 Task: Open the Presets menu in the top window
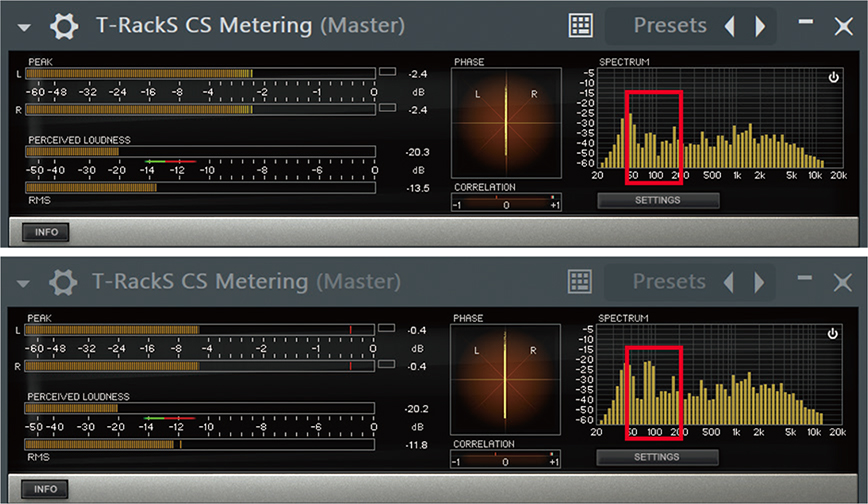click(670, 25)
